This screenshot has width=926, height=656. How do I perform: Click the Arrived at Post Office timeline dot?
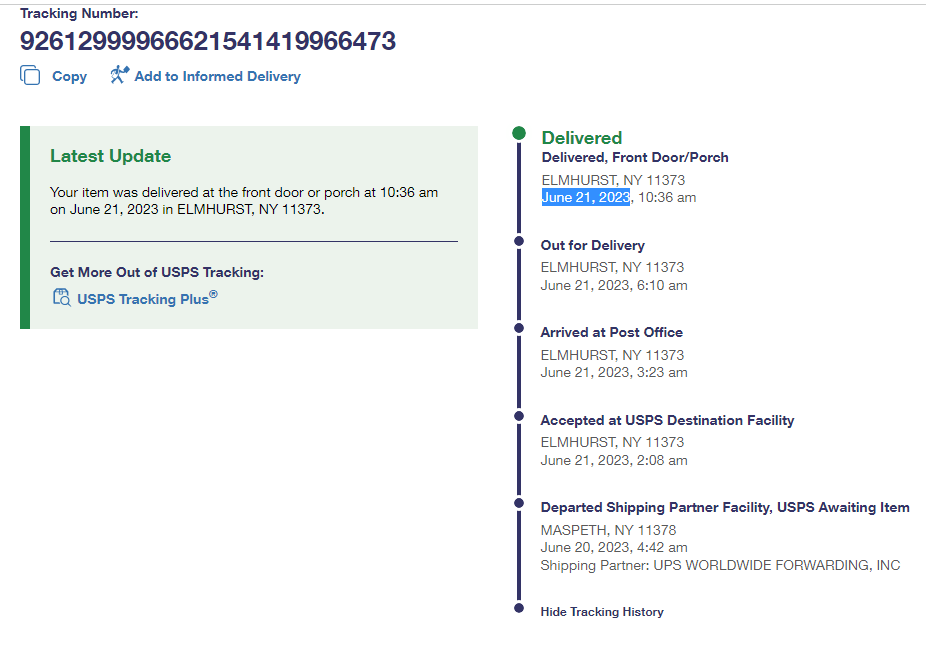518,327
